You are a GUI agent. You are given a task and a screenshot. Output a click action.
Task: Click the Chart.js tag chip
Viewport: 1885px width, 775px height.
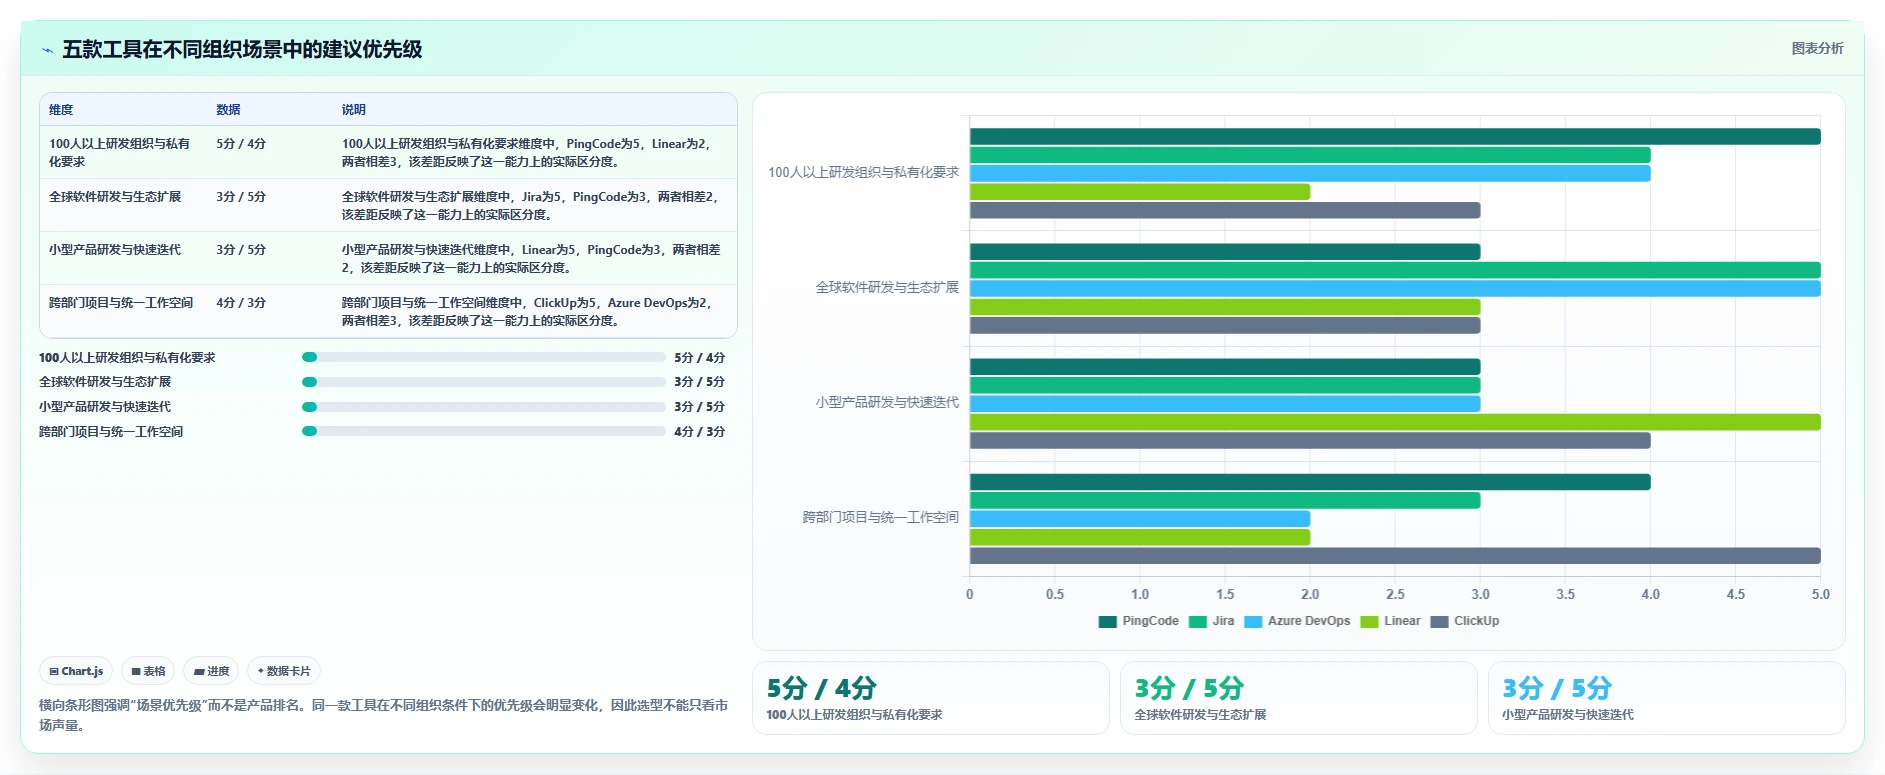coord(76,671)
